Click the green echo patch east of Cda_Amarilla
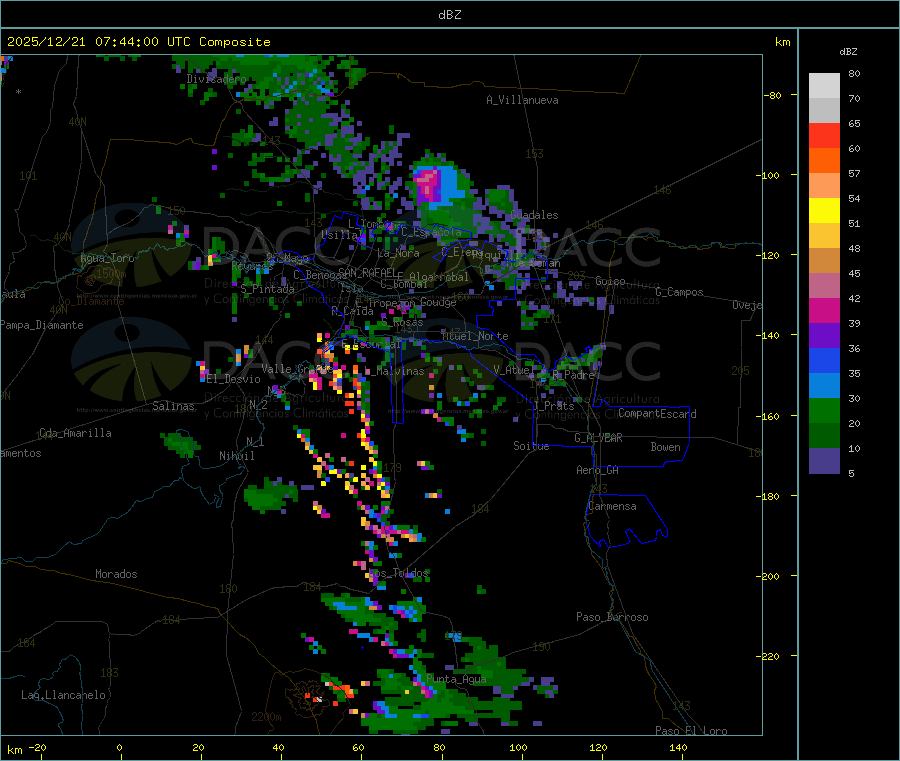 pyautogui.click(x=181, y=444)
